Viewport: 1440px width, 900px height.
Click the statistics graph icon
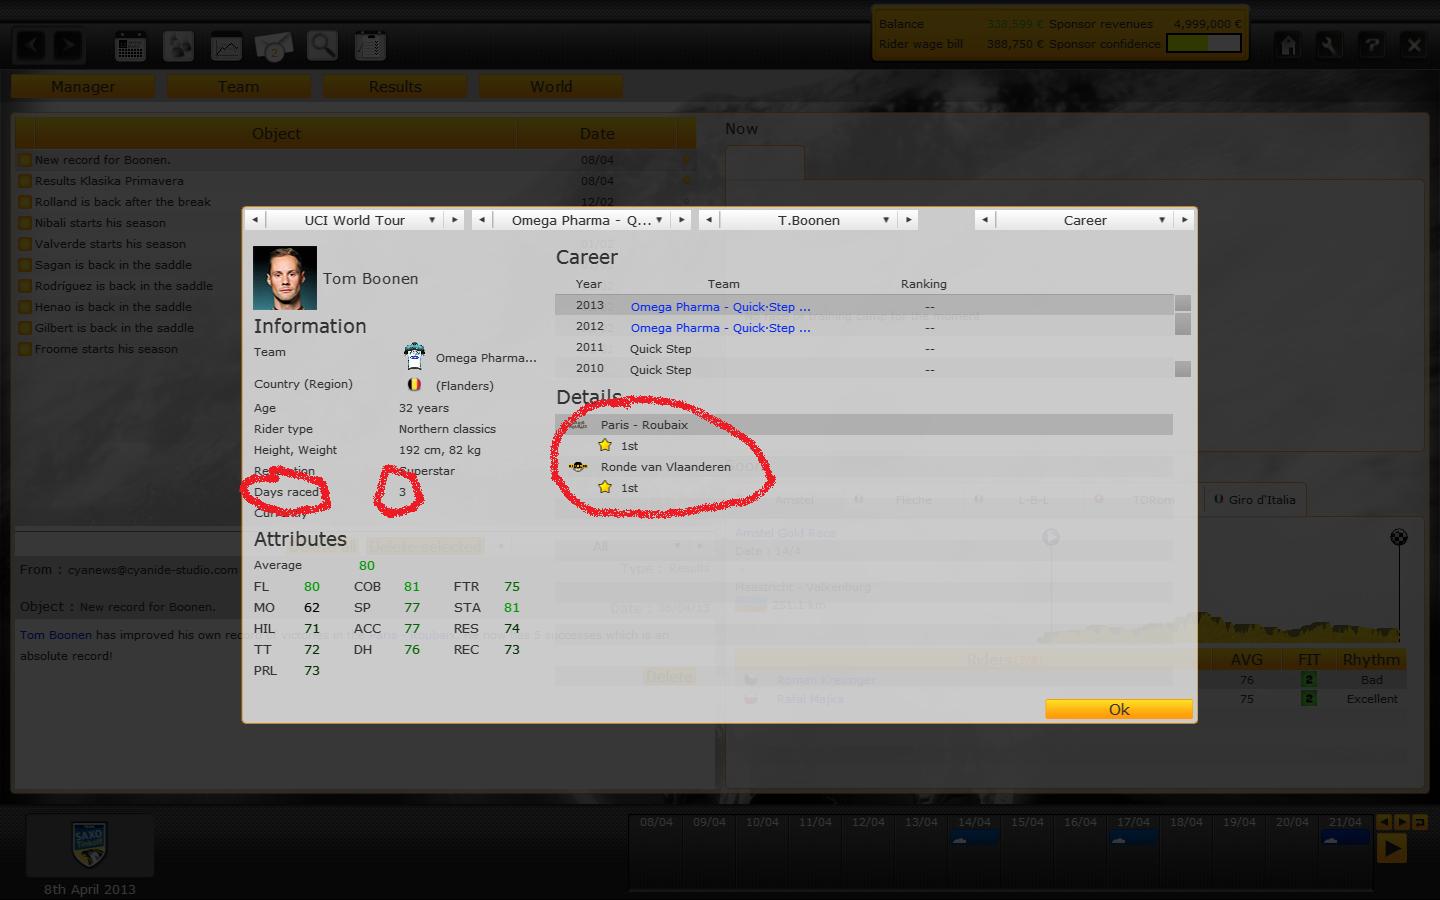point(226,45)
